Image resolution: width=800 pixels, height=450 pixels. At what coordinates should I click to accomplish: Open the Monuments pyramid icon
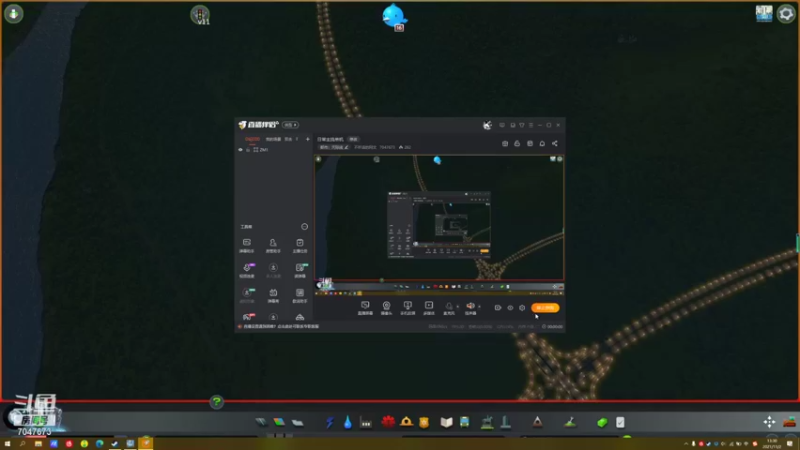click(537, 421)
